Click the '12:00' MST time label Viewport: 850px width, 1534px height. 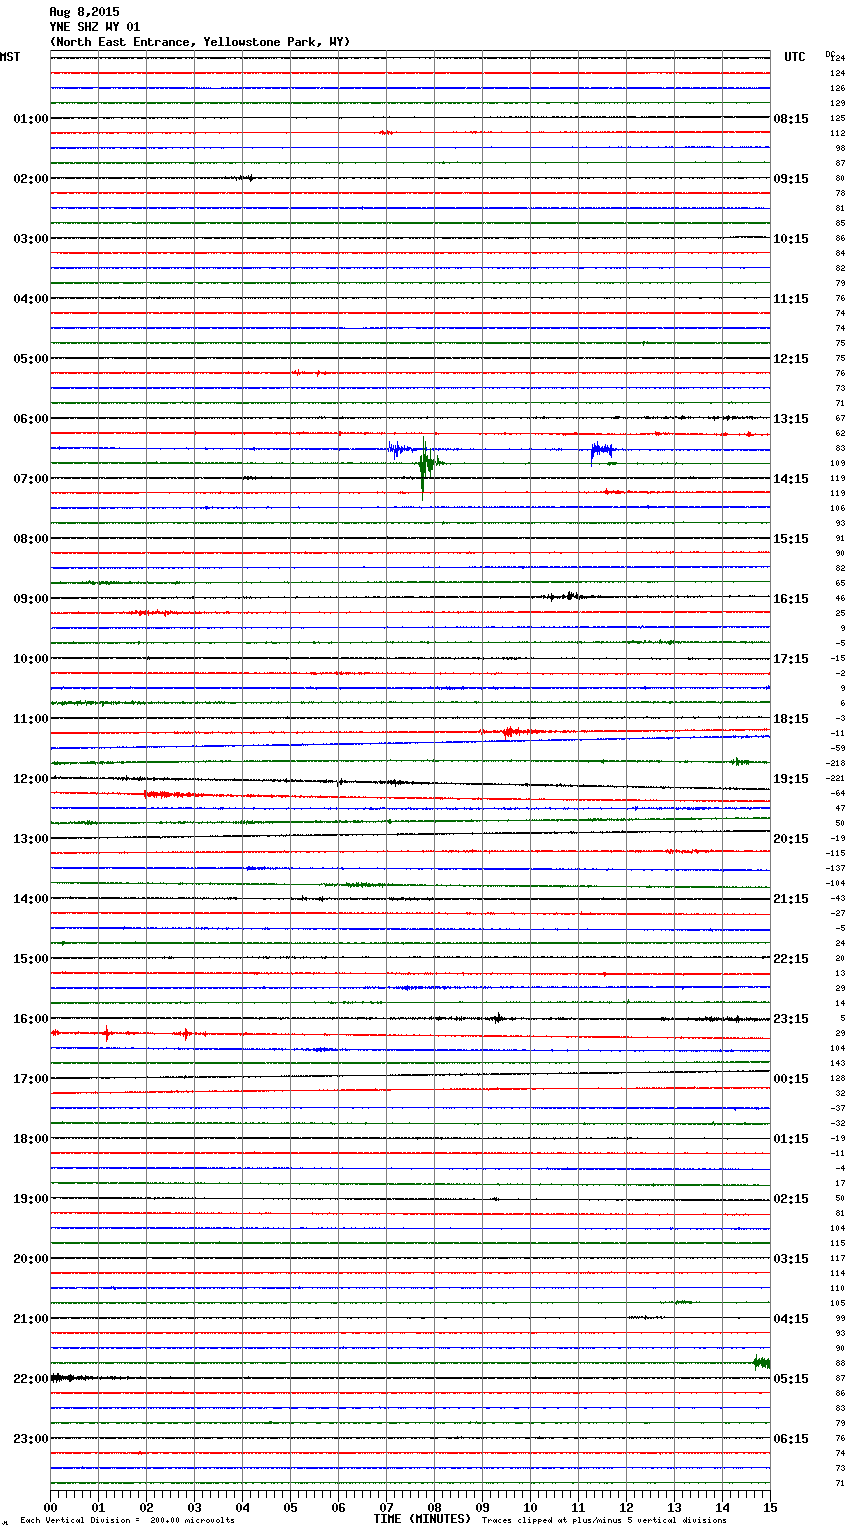(30, 779)
